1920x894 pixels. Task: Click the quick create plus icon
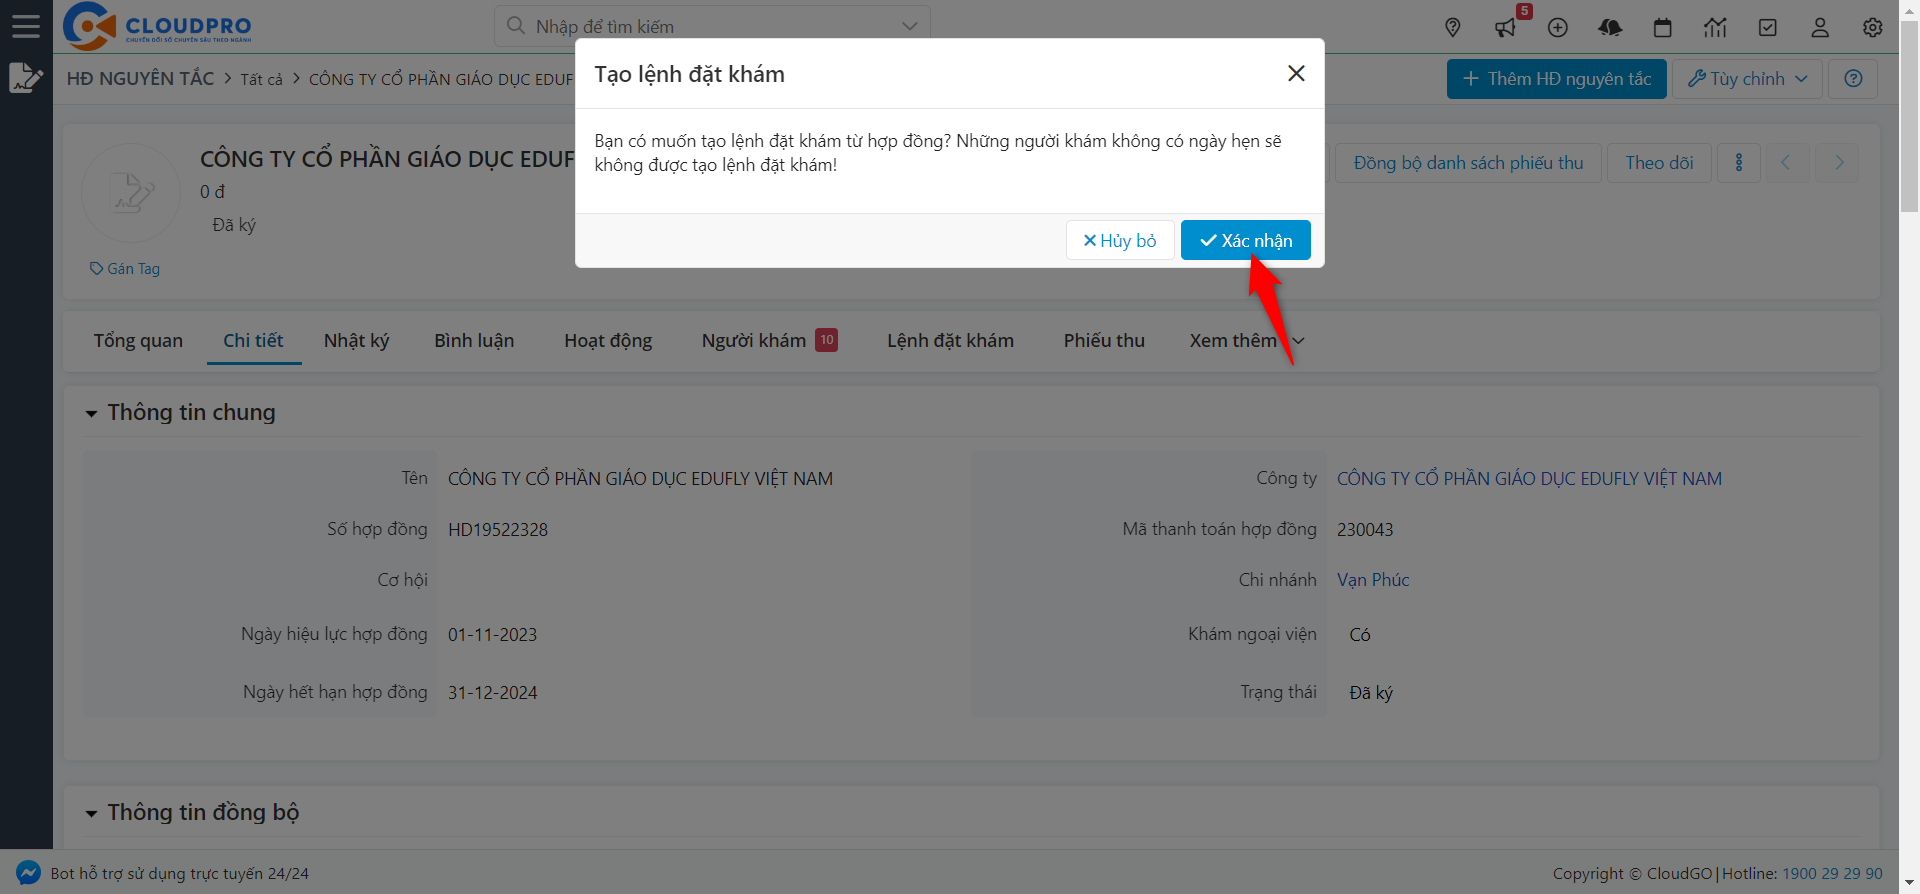[x=1558, y=28]
